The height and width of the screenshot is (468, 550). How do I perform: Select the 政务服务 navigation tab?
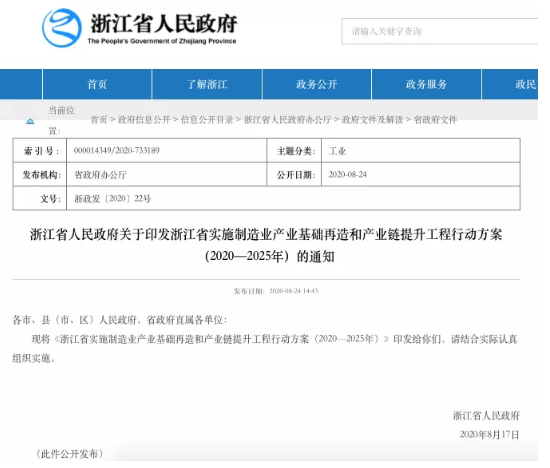click(426, 84)
